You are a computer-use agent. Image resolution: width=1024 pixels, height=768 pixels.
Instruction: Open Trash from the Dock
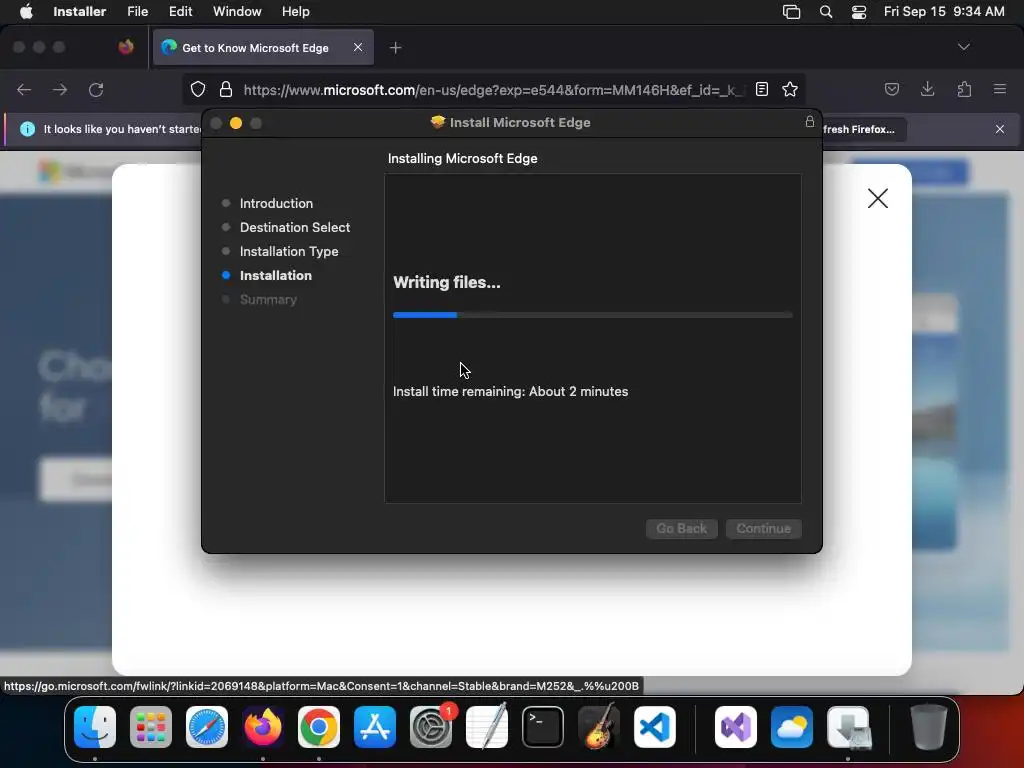pyautogui.click(x=928, y=727)
